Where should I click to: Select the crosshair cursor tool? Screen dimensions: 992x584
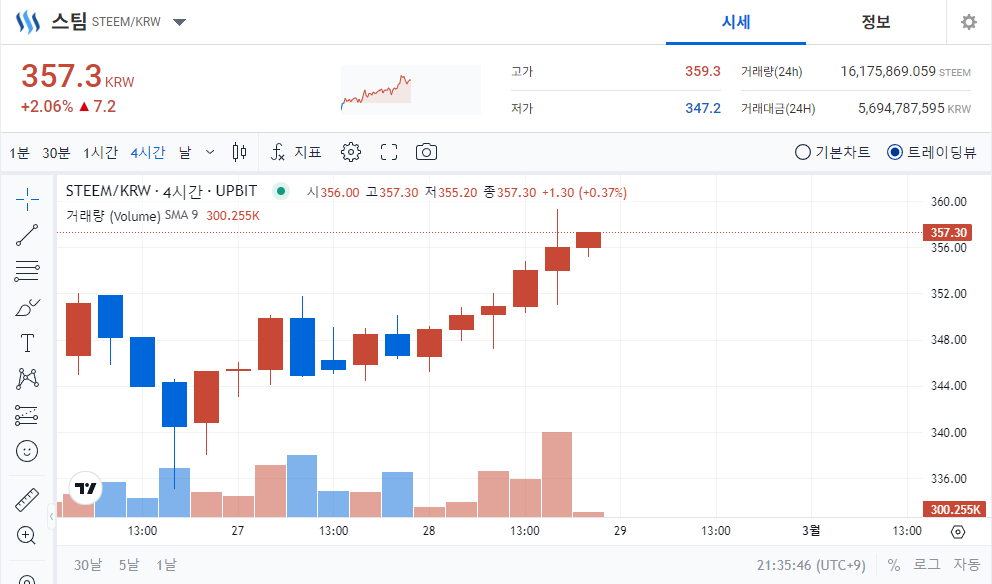point(27,199)
